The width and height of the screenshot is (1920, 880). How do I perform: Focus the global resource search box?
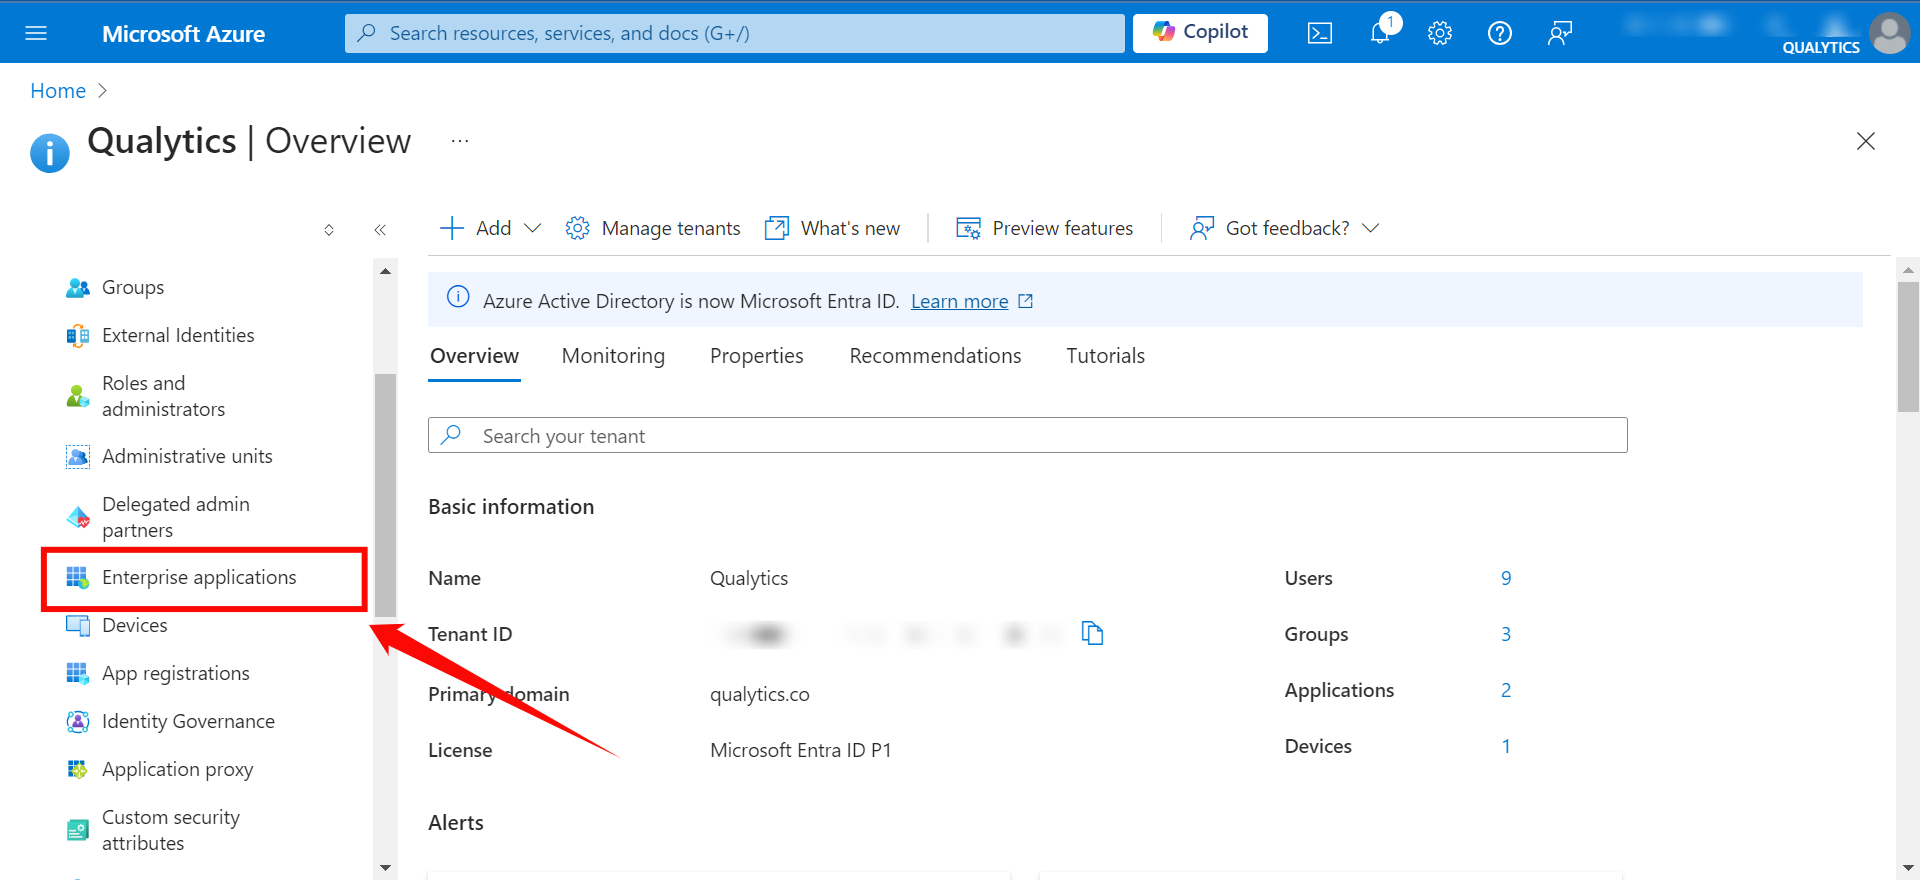coord(735,33)
